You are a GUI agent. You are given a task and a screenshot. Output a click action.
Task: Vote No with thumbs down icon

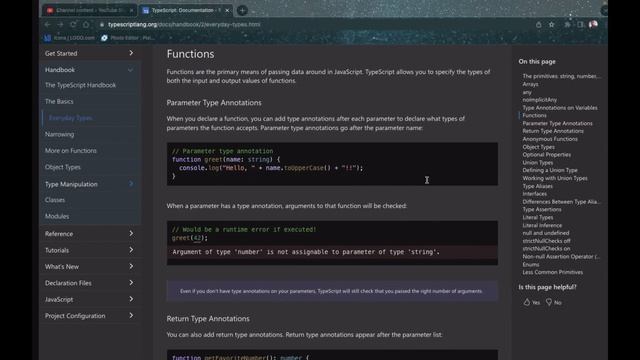(554, 302)
